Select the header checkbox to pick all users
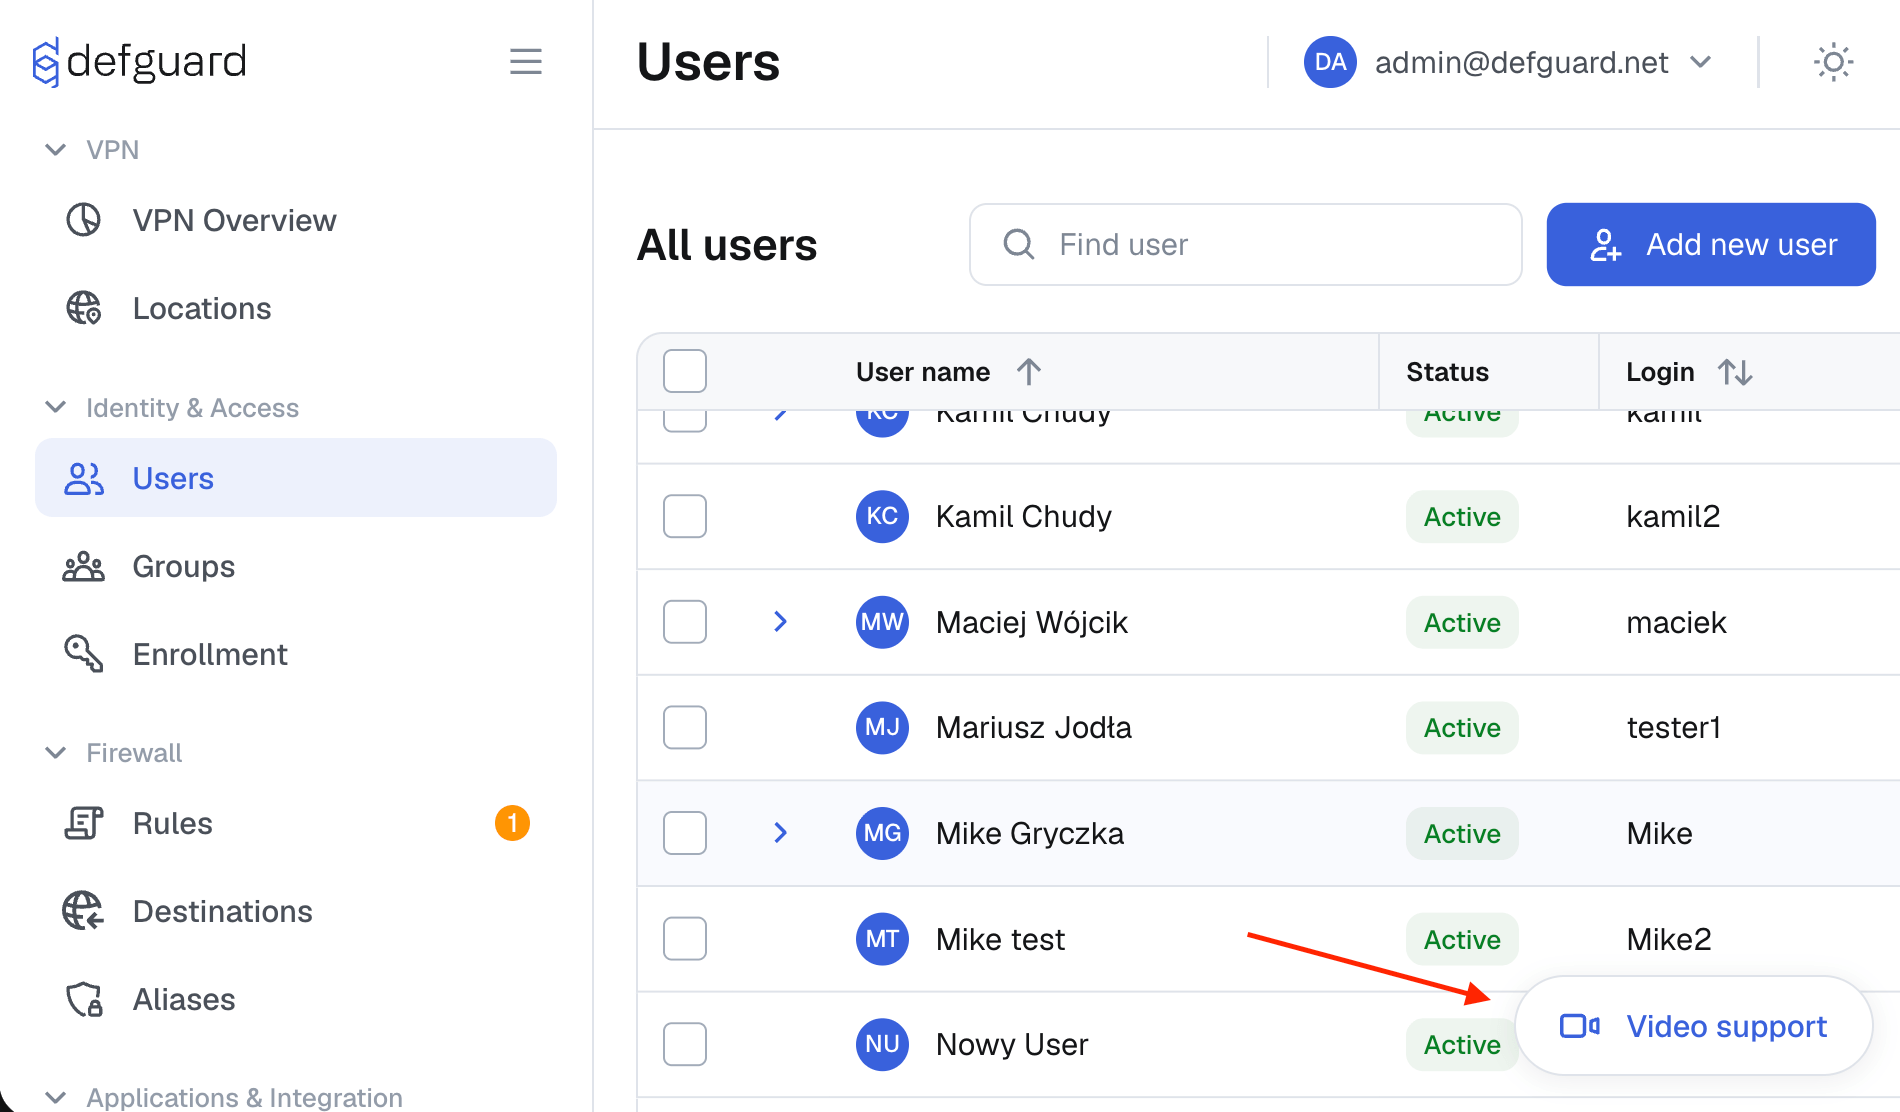Image resolution: width=1900 pixels, height=1112 pixels. [684, 370]
